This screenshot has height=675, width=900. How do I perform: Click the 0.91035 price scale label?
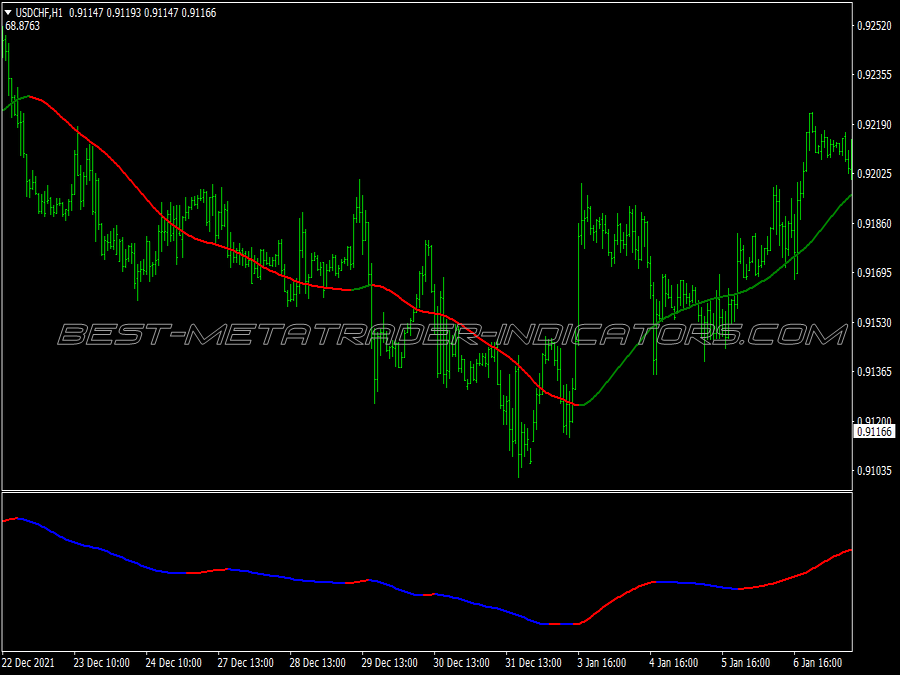pos(875,471)
